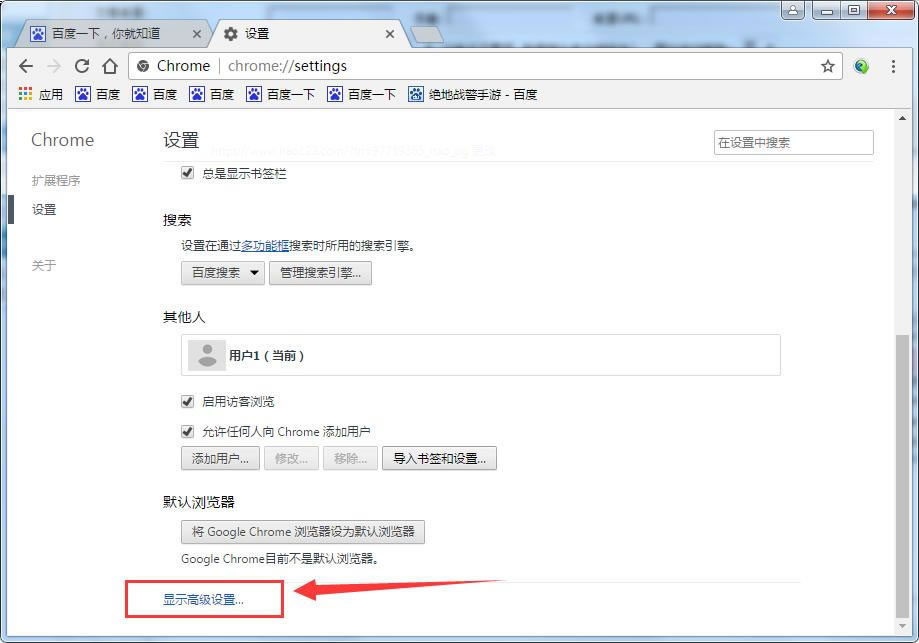The image size is (919, 643).
Task: Open 关于 in the sidebar
Action: click(x=44, y=265)
